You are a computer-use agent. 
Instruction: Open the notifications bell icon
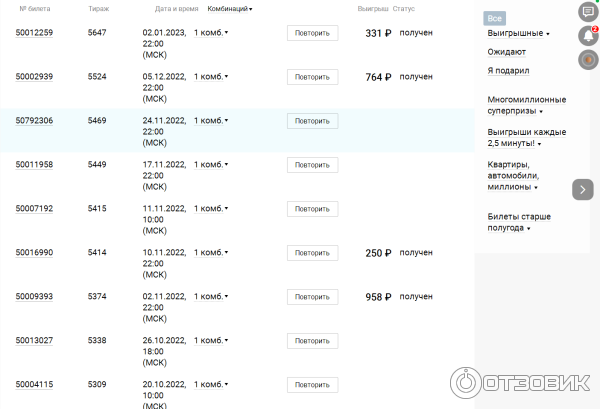point(588,36)
